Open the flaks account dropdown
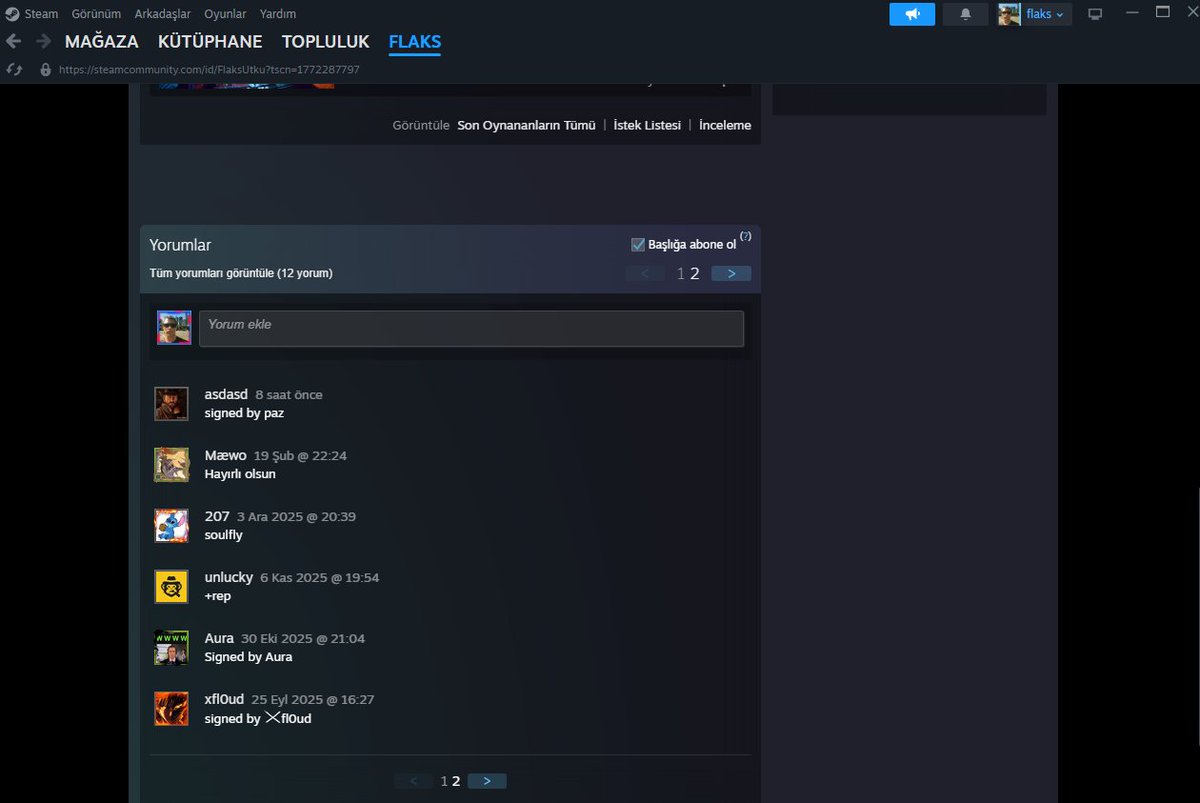The height and width of the screenshot is (803, 1200). click(x=1045, y=14)
